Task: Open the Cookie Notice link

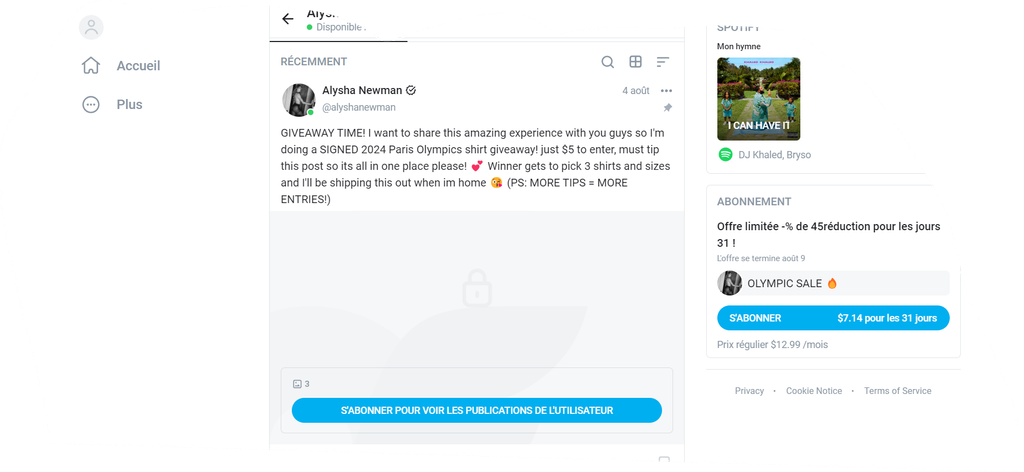Action: pos(814,391)
